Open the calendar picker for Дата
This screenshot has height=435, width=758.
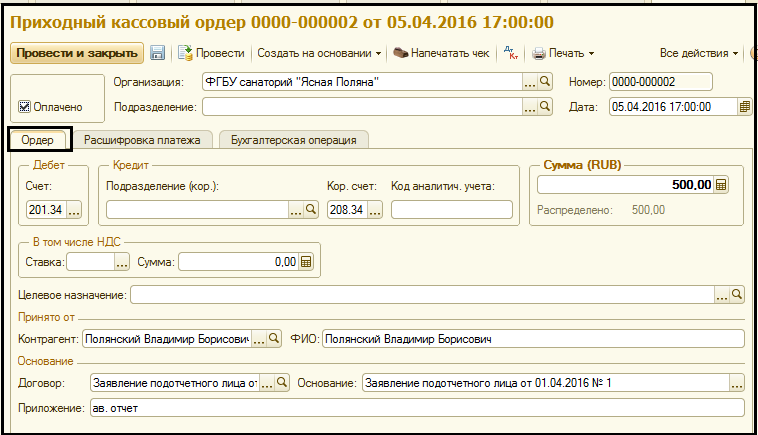tap(744, 107)
